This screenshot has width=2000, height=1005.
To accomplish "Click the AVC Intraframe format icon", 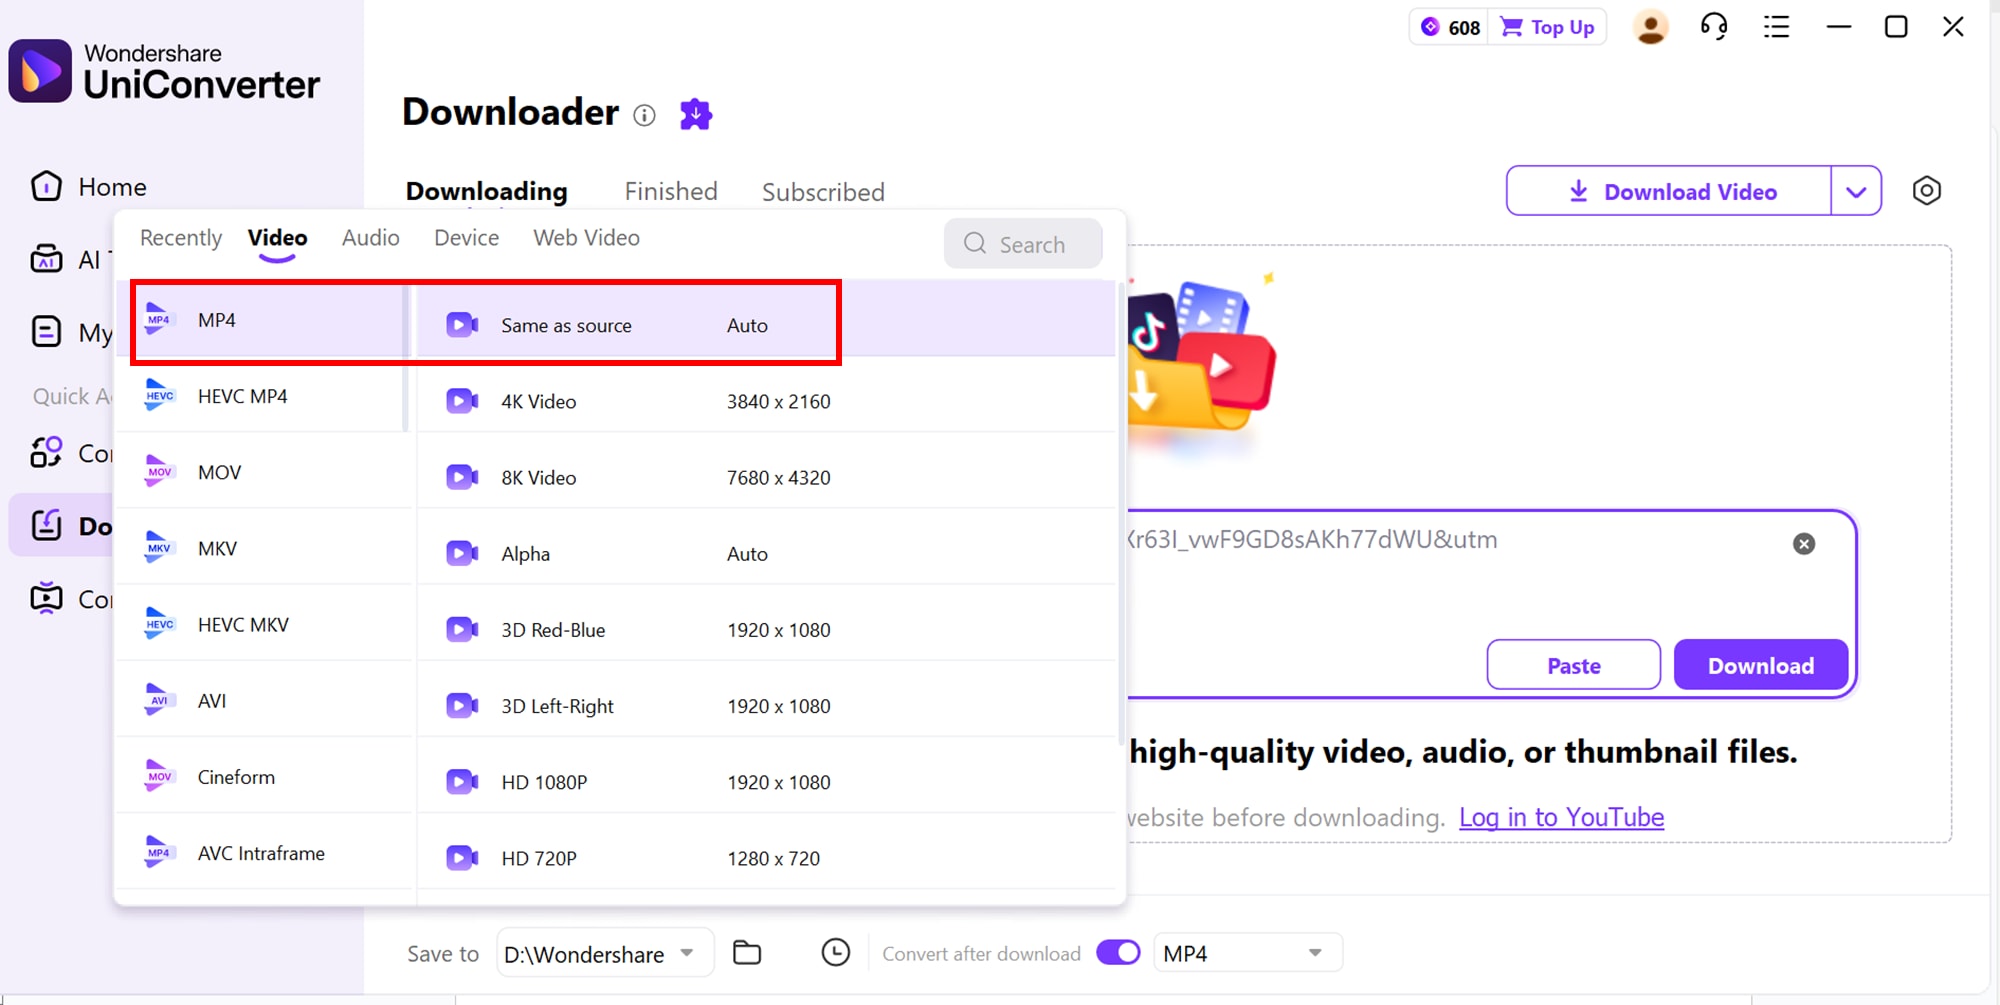I will pyautogui.click(x=159, y=853).
